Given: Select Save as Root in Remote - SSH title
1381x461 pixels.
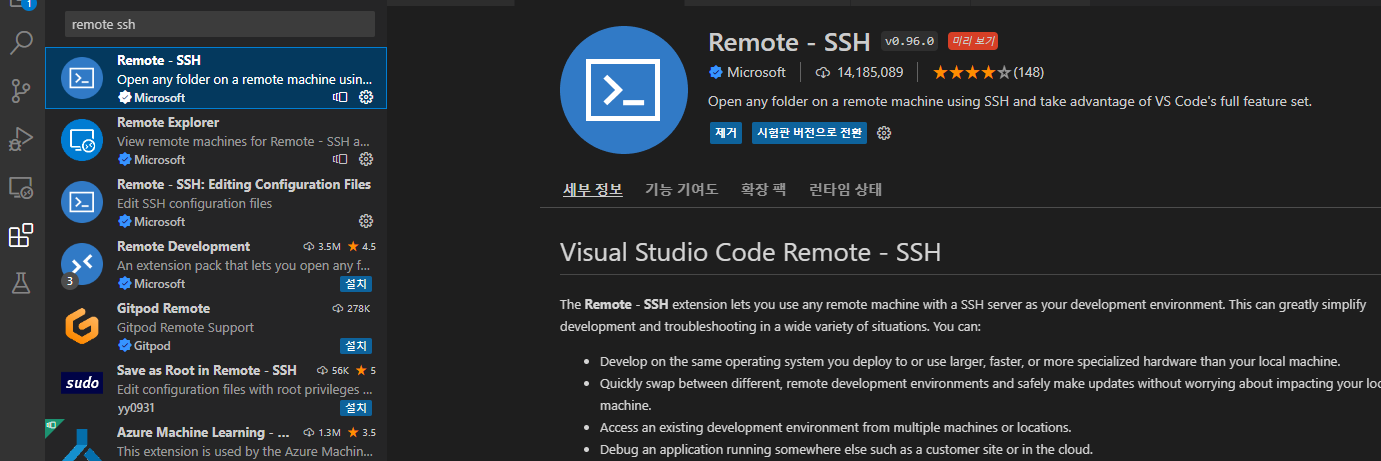Looking at the screenshot, I should [x=207, y=370].
